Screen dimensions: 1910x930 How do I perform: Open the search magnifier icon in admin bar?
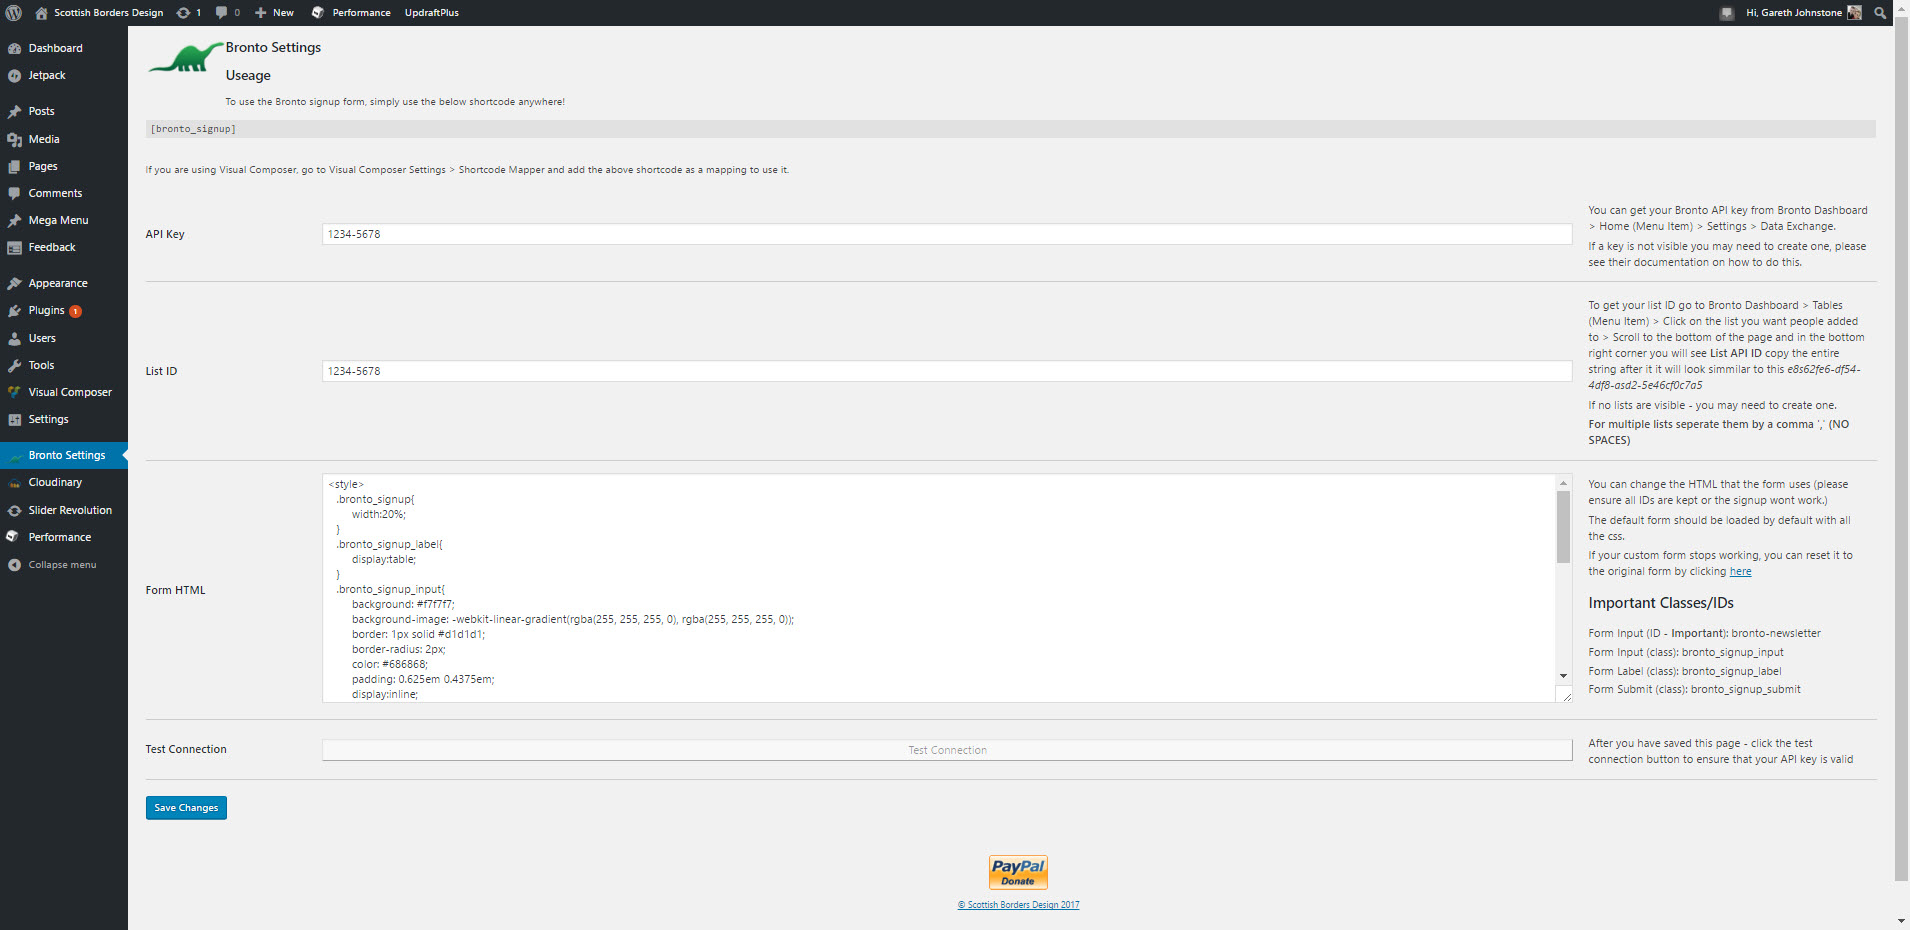pyautogui.click(x=1880, y=13)
